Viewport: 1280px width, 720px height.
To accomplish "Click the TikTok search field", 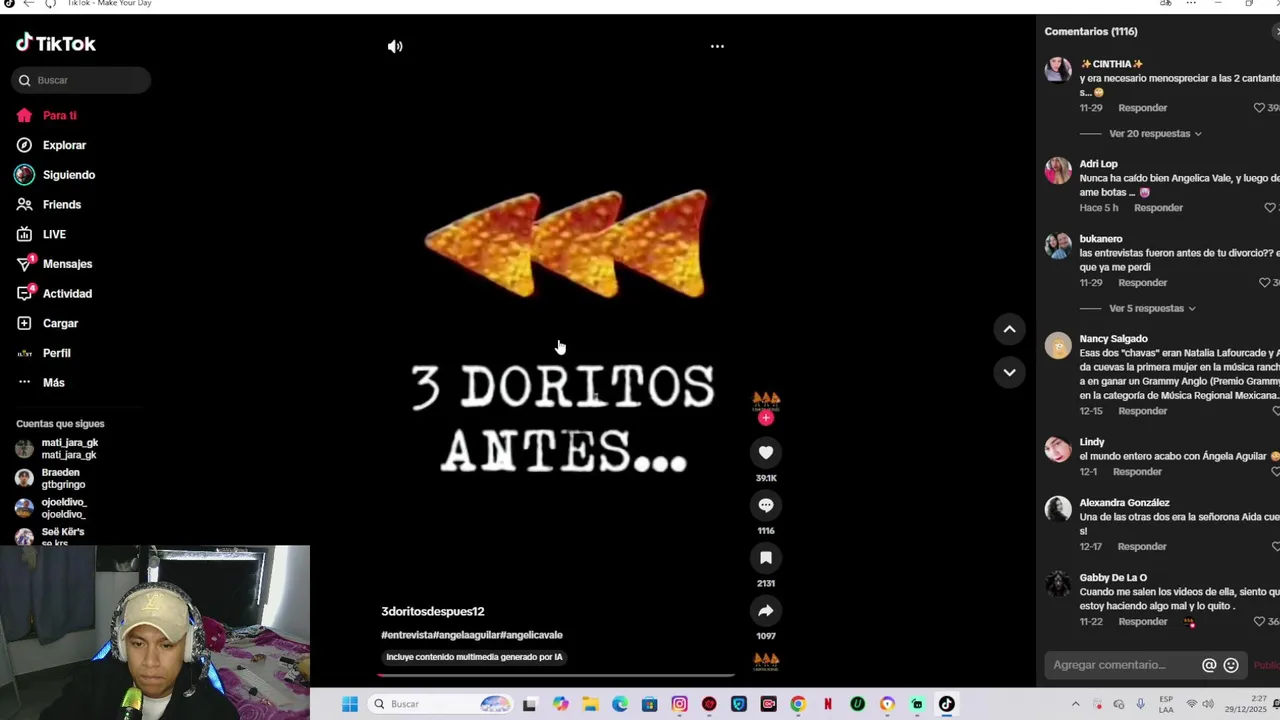I will 81,80.
